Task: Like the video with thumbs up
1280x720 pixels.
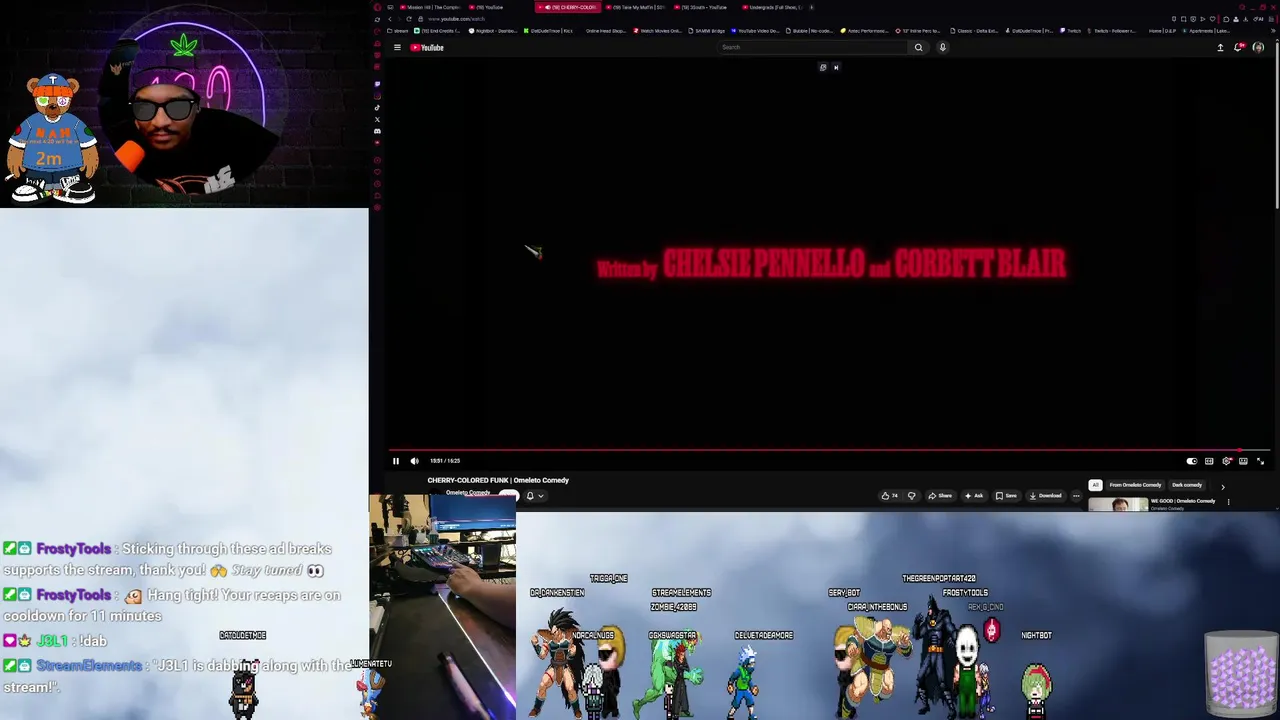Action: pos(888,496)
